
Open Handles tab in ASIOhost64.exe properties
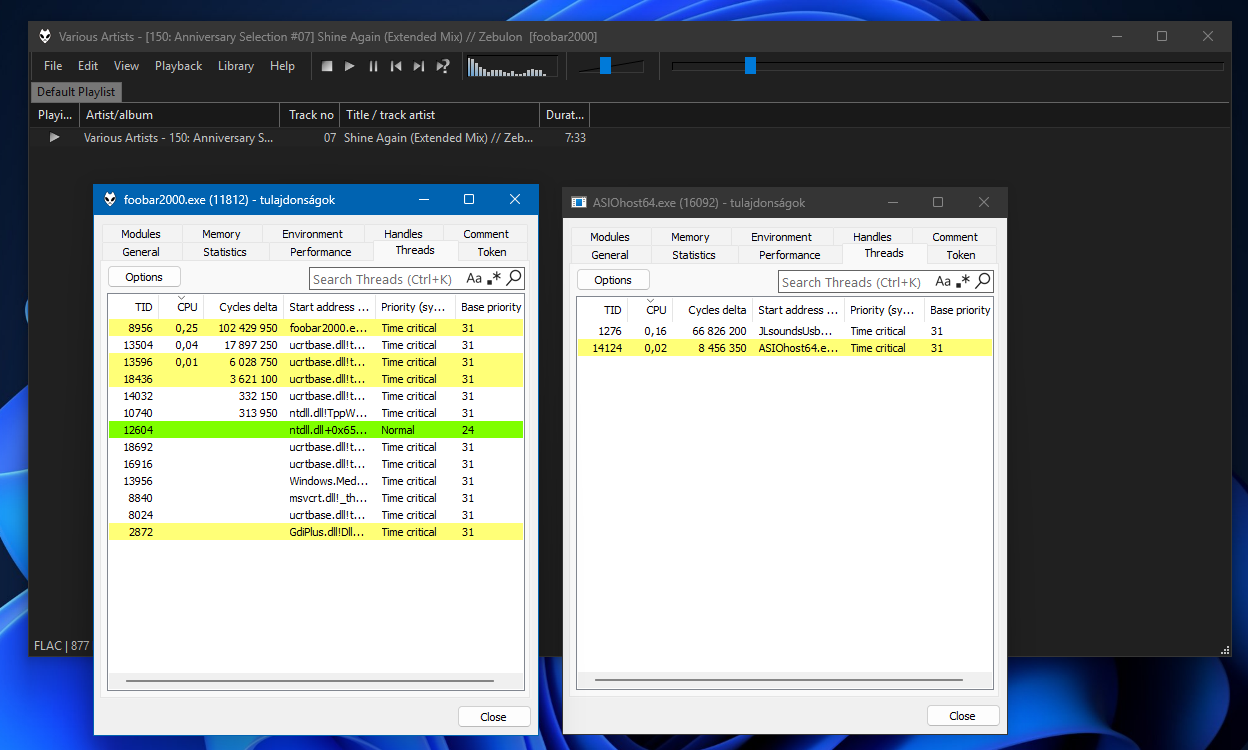(x=872, y=237)
